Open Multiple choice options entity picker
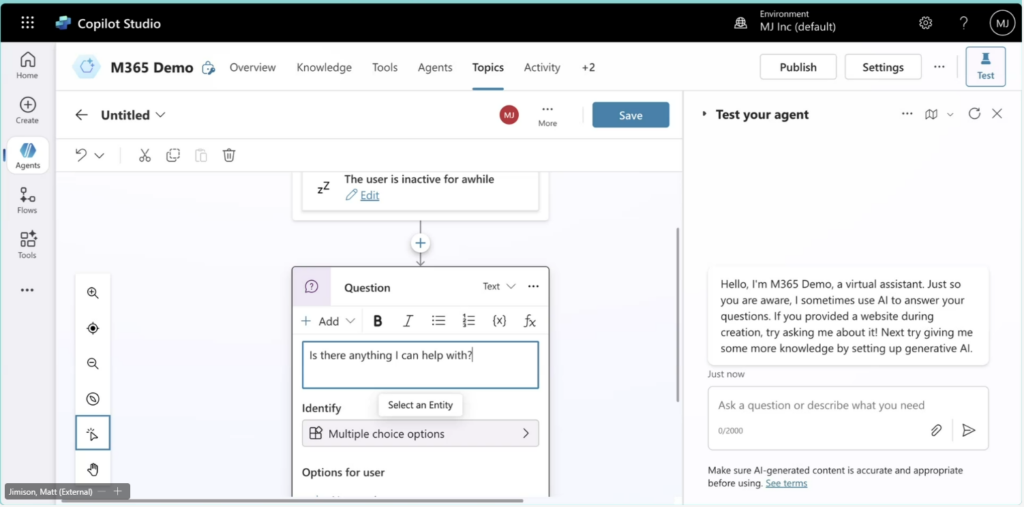Screen dimensions: 1024x507 [x=421, y=433]
